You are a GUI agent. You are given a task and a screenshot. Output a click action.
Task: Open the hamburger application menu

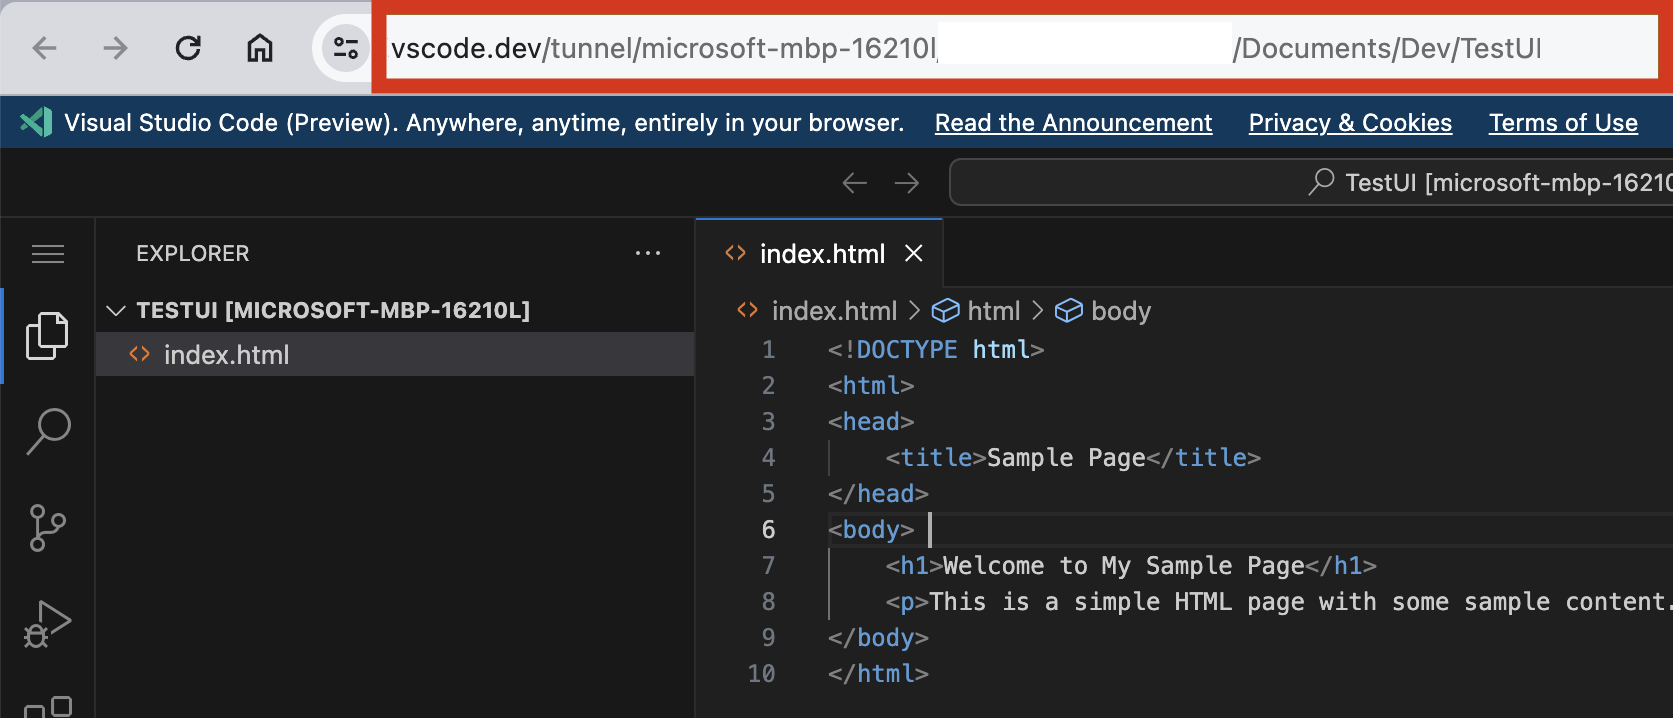(x=47, y=254)
